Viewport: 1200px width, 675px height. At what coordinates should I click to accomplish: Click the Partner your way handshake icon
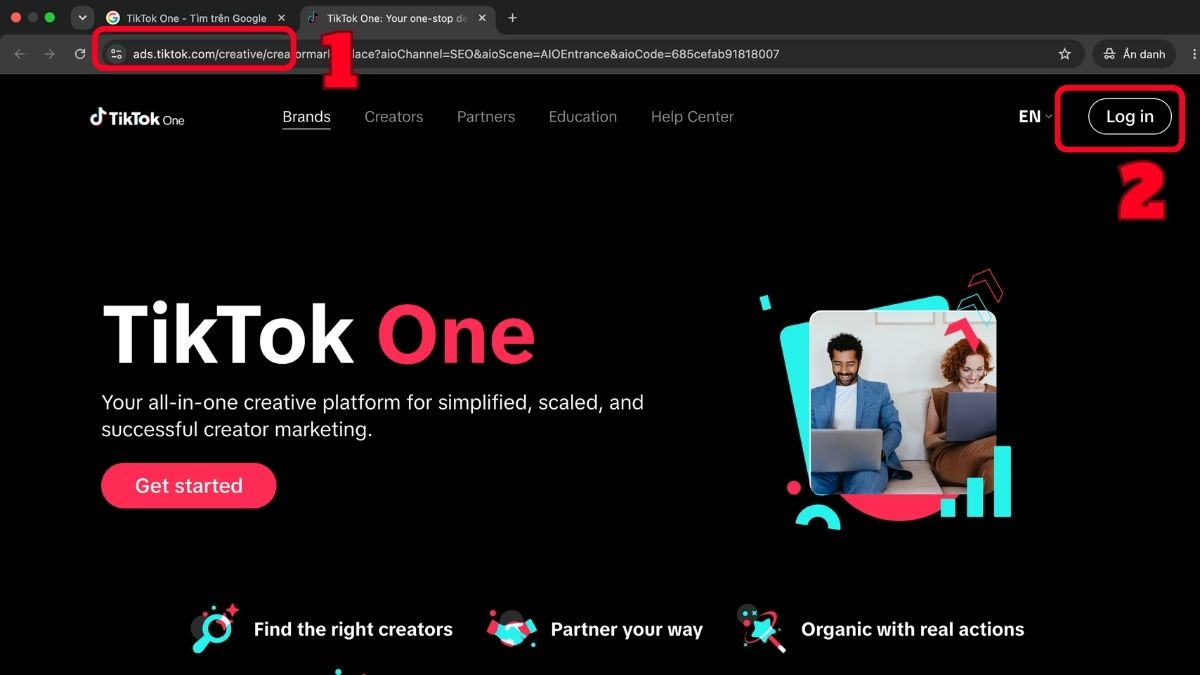pos(511,629)
